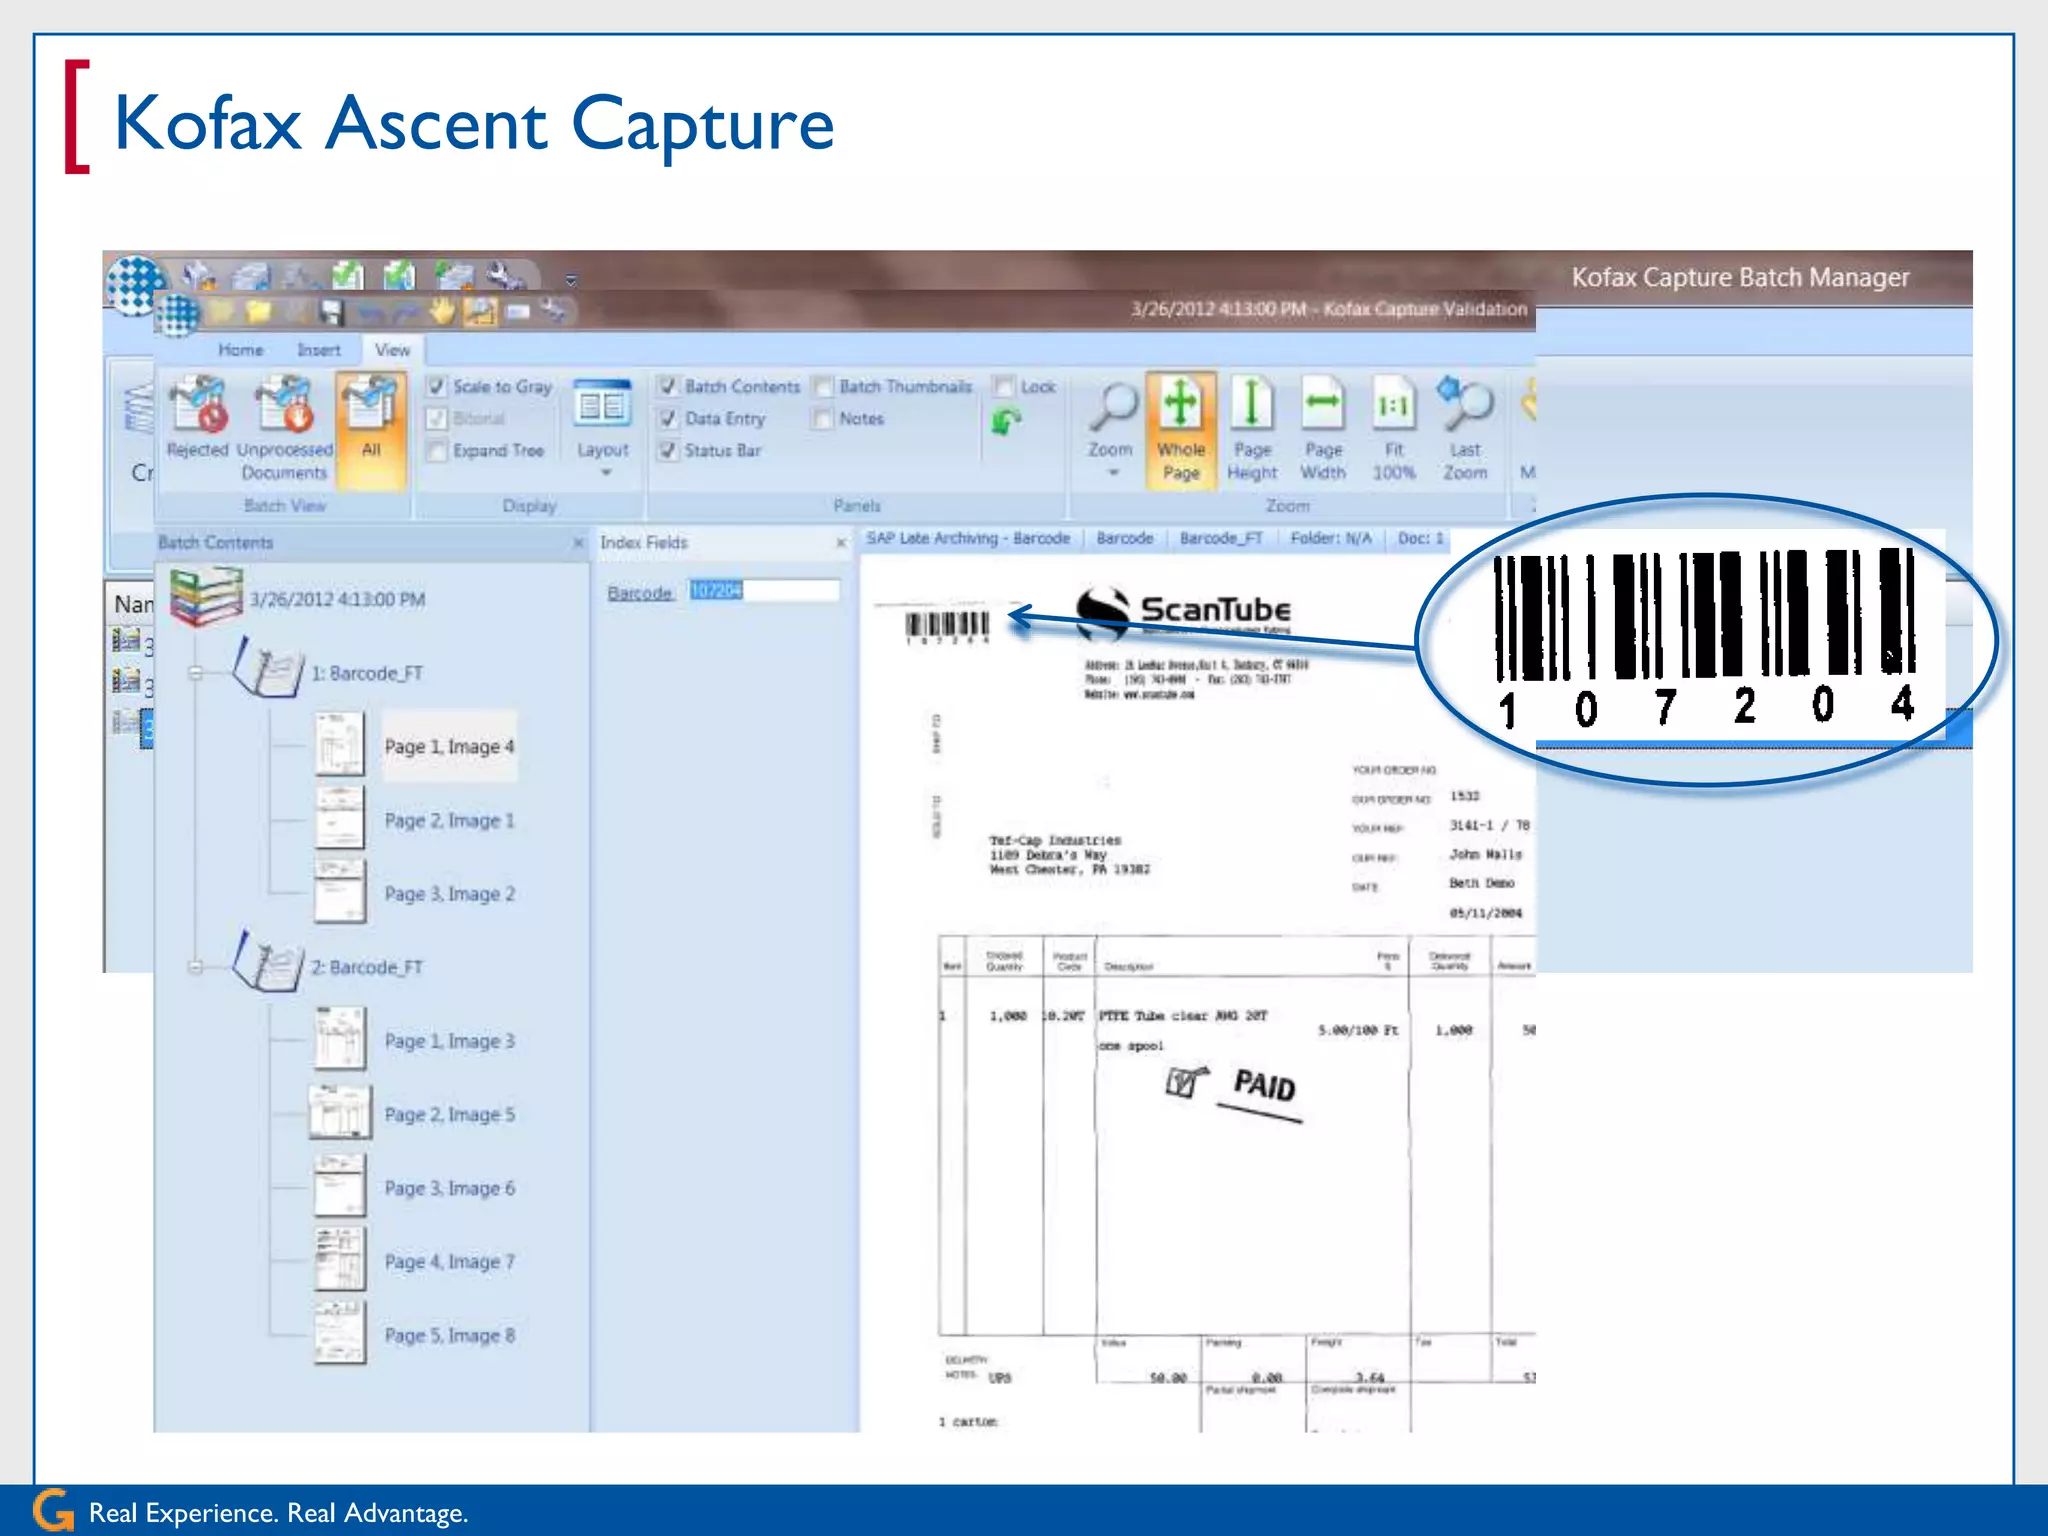Screen dimensions: 2048x1536
Task: Enable Batch Thumbnails checkbox
Action: tap(823, 386)
